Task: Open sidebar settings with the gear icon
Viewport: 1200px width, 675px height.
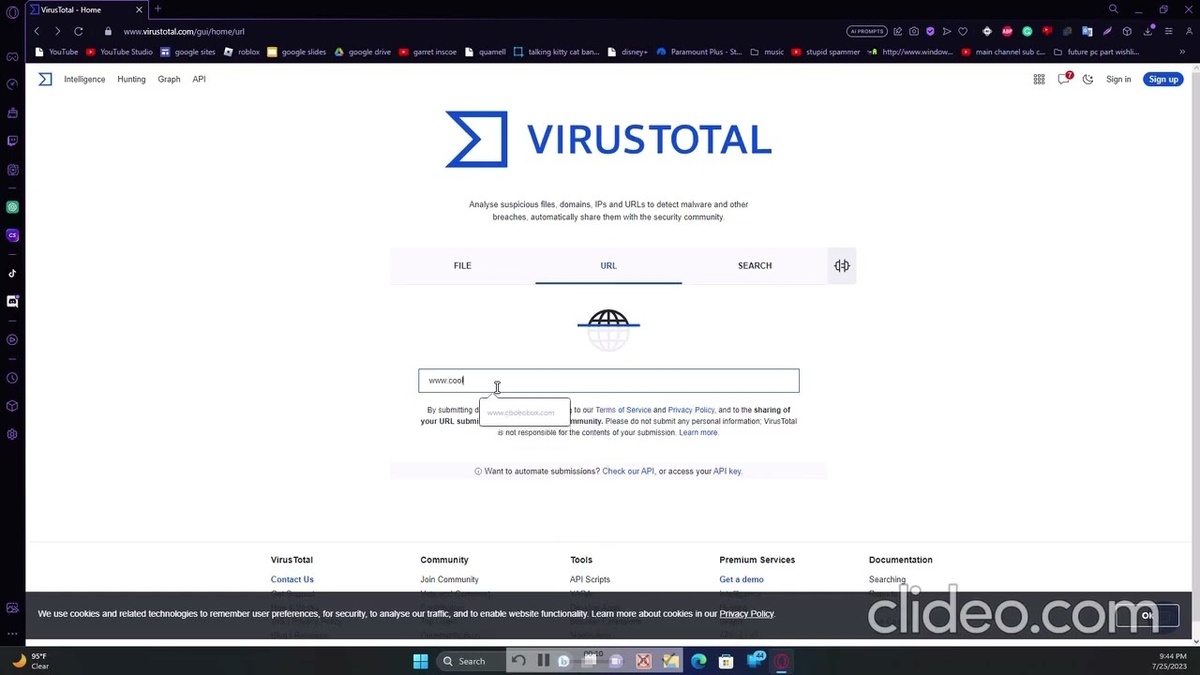Action: pos(12,434)
